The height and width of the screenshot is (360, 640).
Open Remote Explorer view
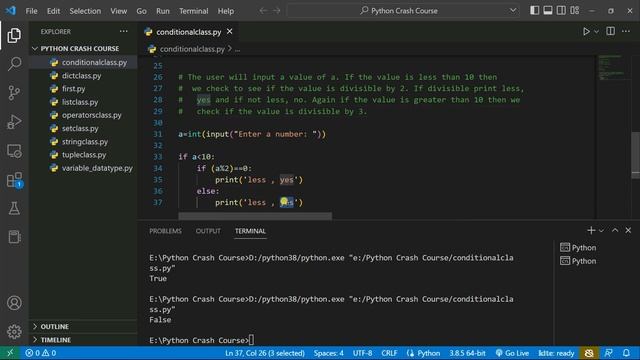14,151
